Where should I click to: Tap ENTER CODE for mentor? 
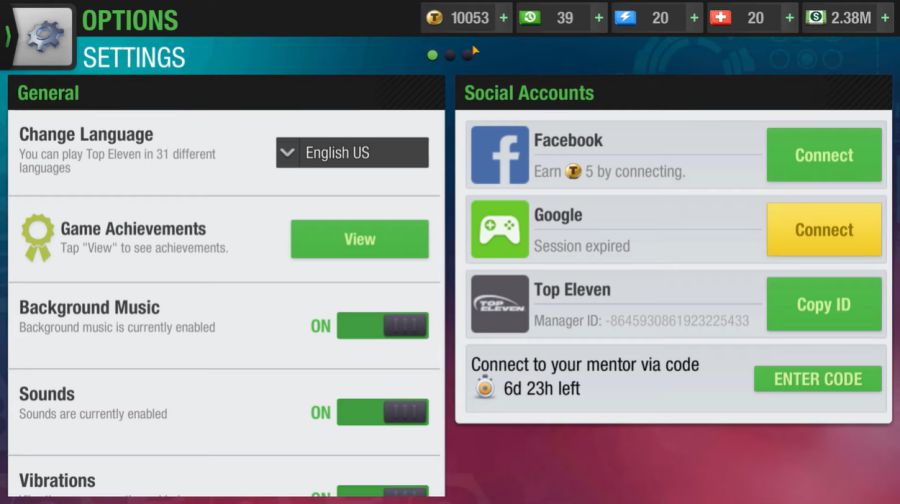(817, 379)
